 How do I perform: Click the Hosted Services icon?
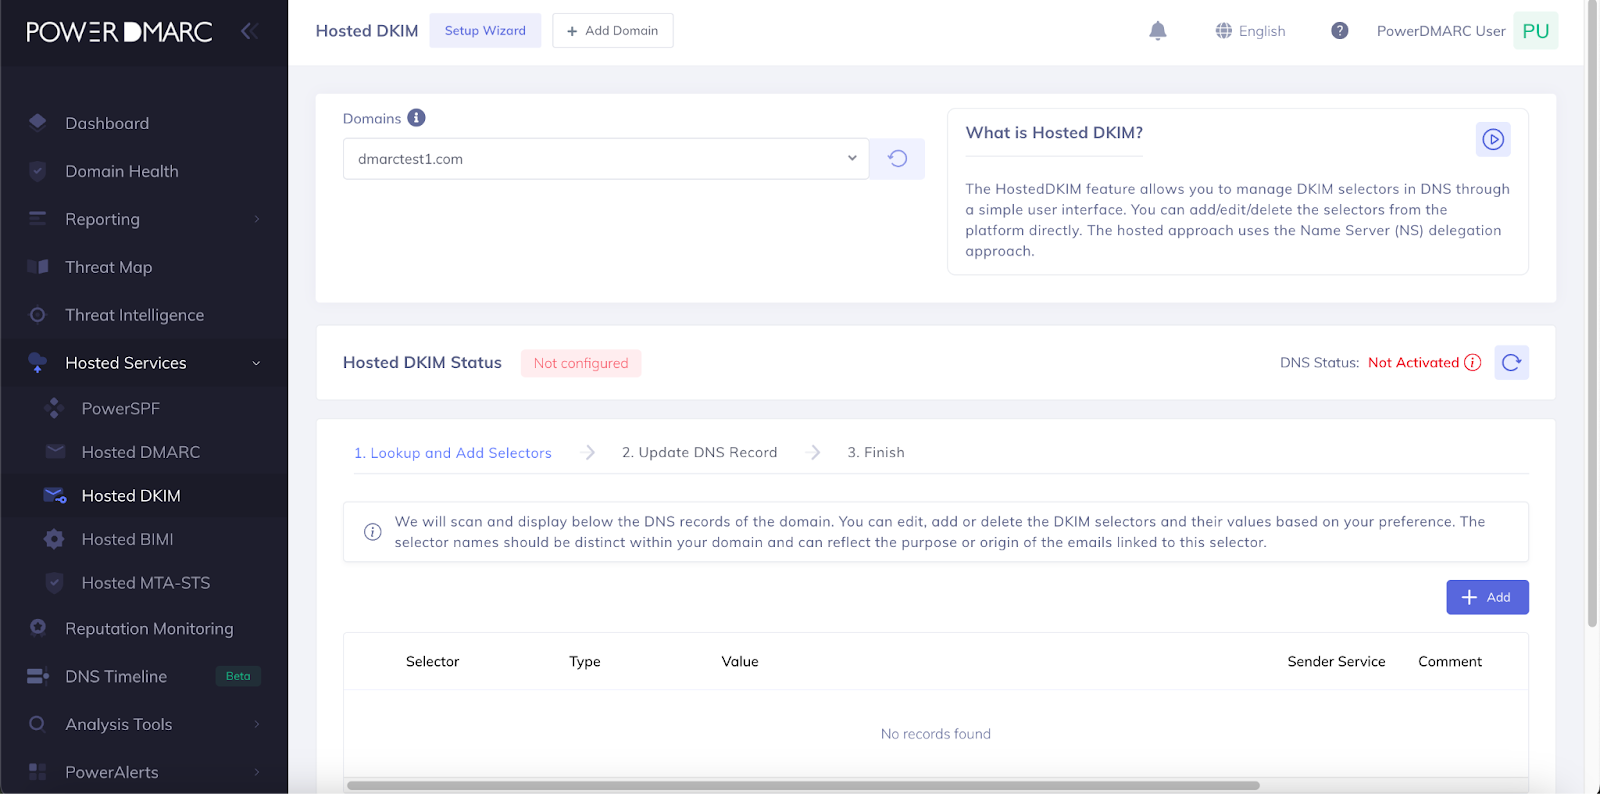click(x=38, y=363)
